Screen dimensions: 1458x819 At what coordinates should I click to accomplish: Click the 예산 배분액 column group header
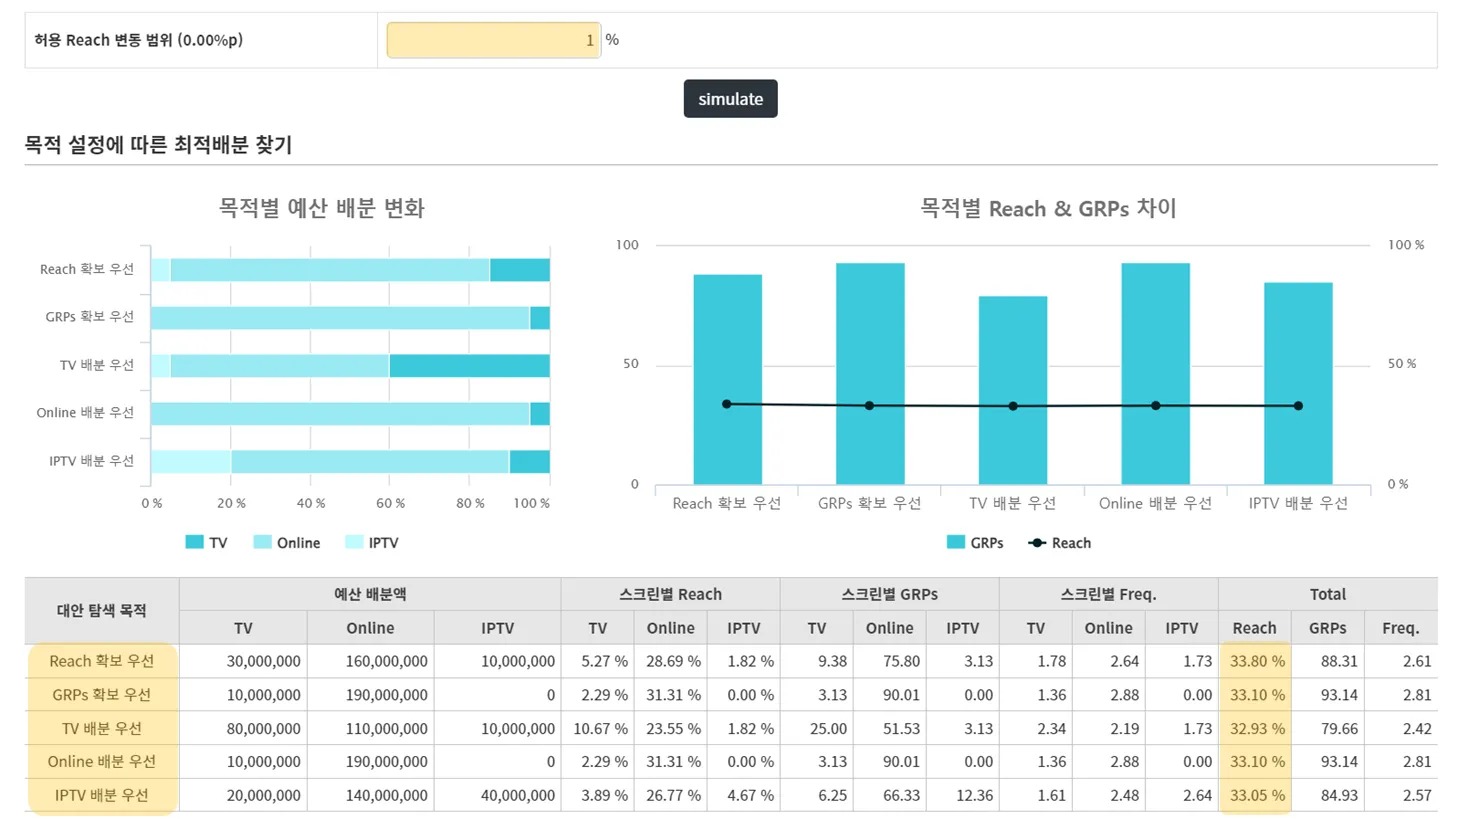[x=370, y=594]
